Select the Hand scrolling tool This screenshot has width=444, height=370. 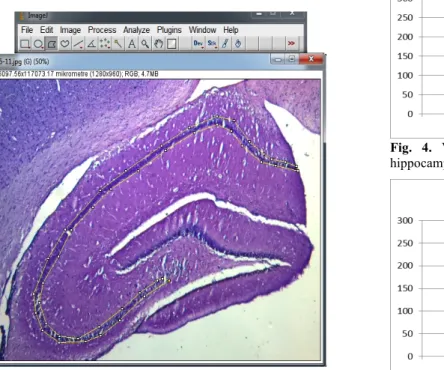click(158, 44)
